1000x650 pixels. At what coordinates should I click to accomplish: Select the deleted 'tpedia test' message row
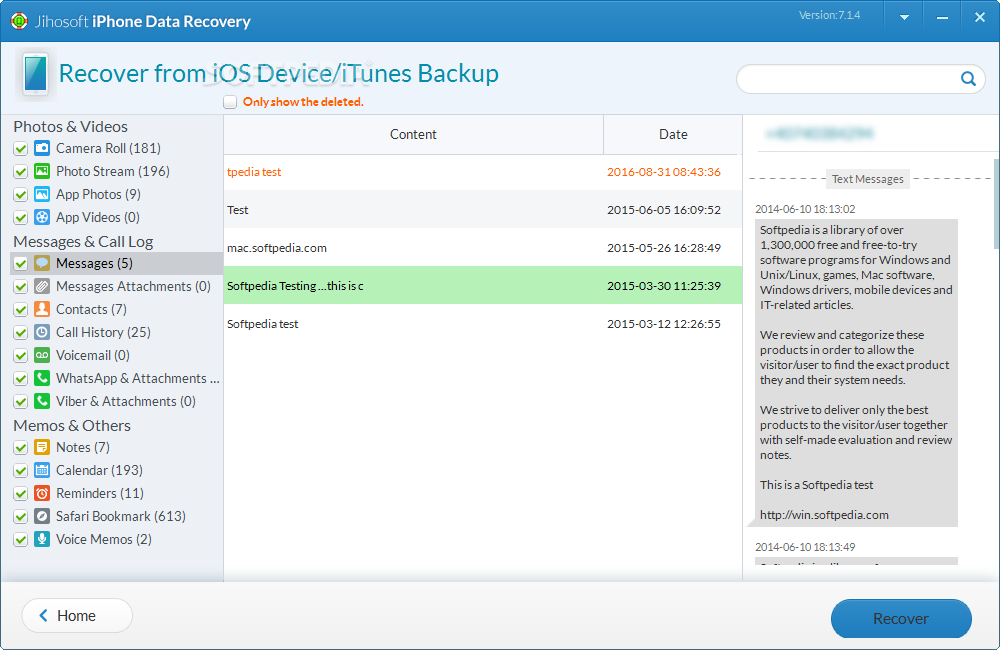(483, 172)
